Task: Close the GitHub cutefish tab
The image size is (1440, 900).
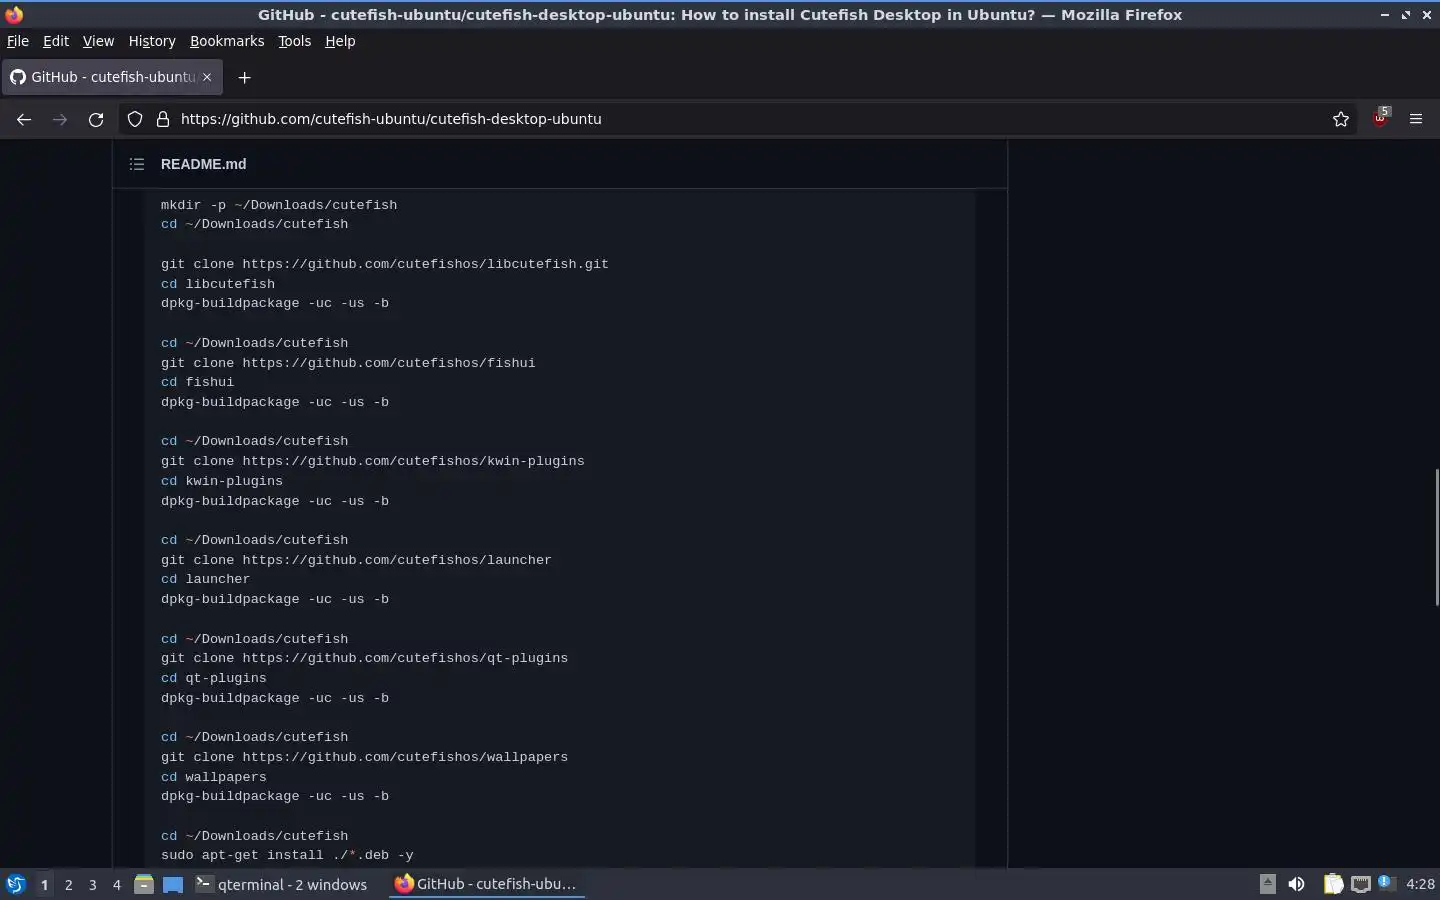Action: pos(207,76)
